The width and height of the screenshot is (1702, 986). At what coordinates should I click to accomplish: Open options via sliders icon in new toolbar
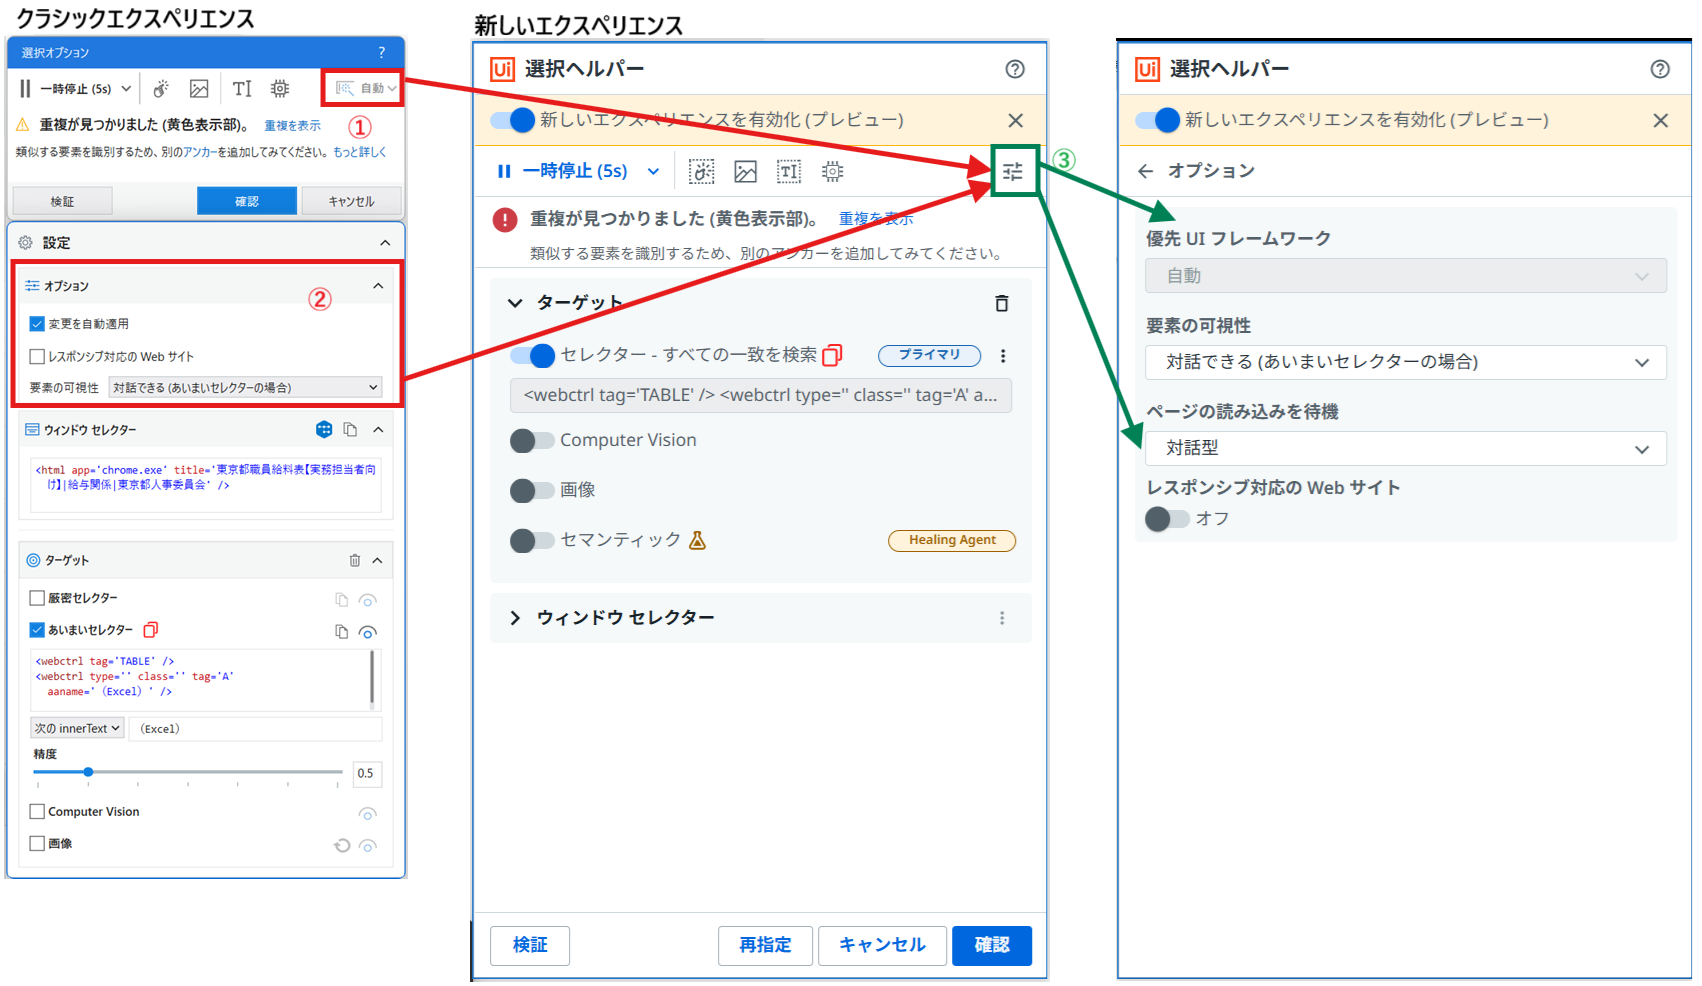1013,171
